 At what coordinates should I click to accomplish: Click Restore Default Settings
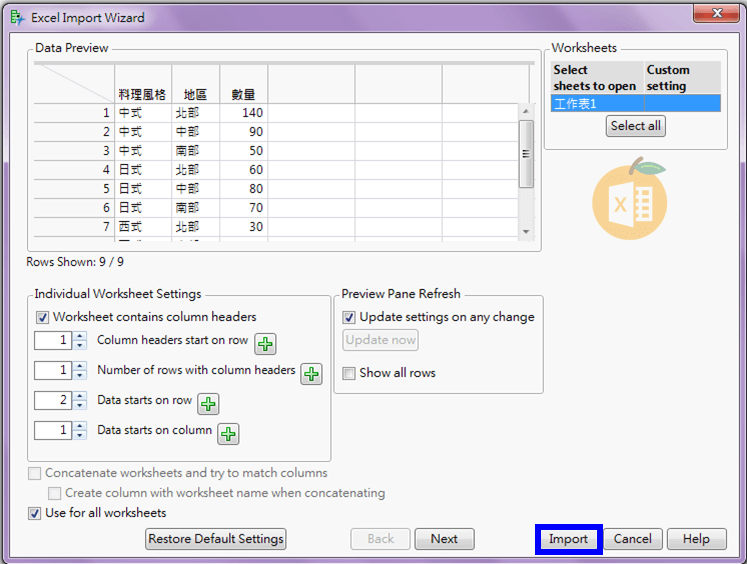pyautogui.click(x=216, y=539)
